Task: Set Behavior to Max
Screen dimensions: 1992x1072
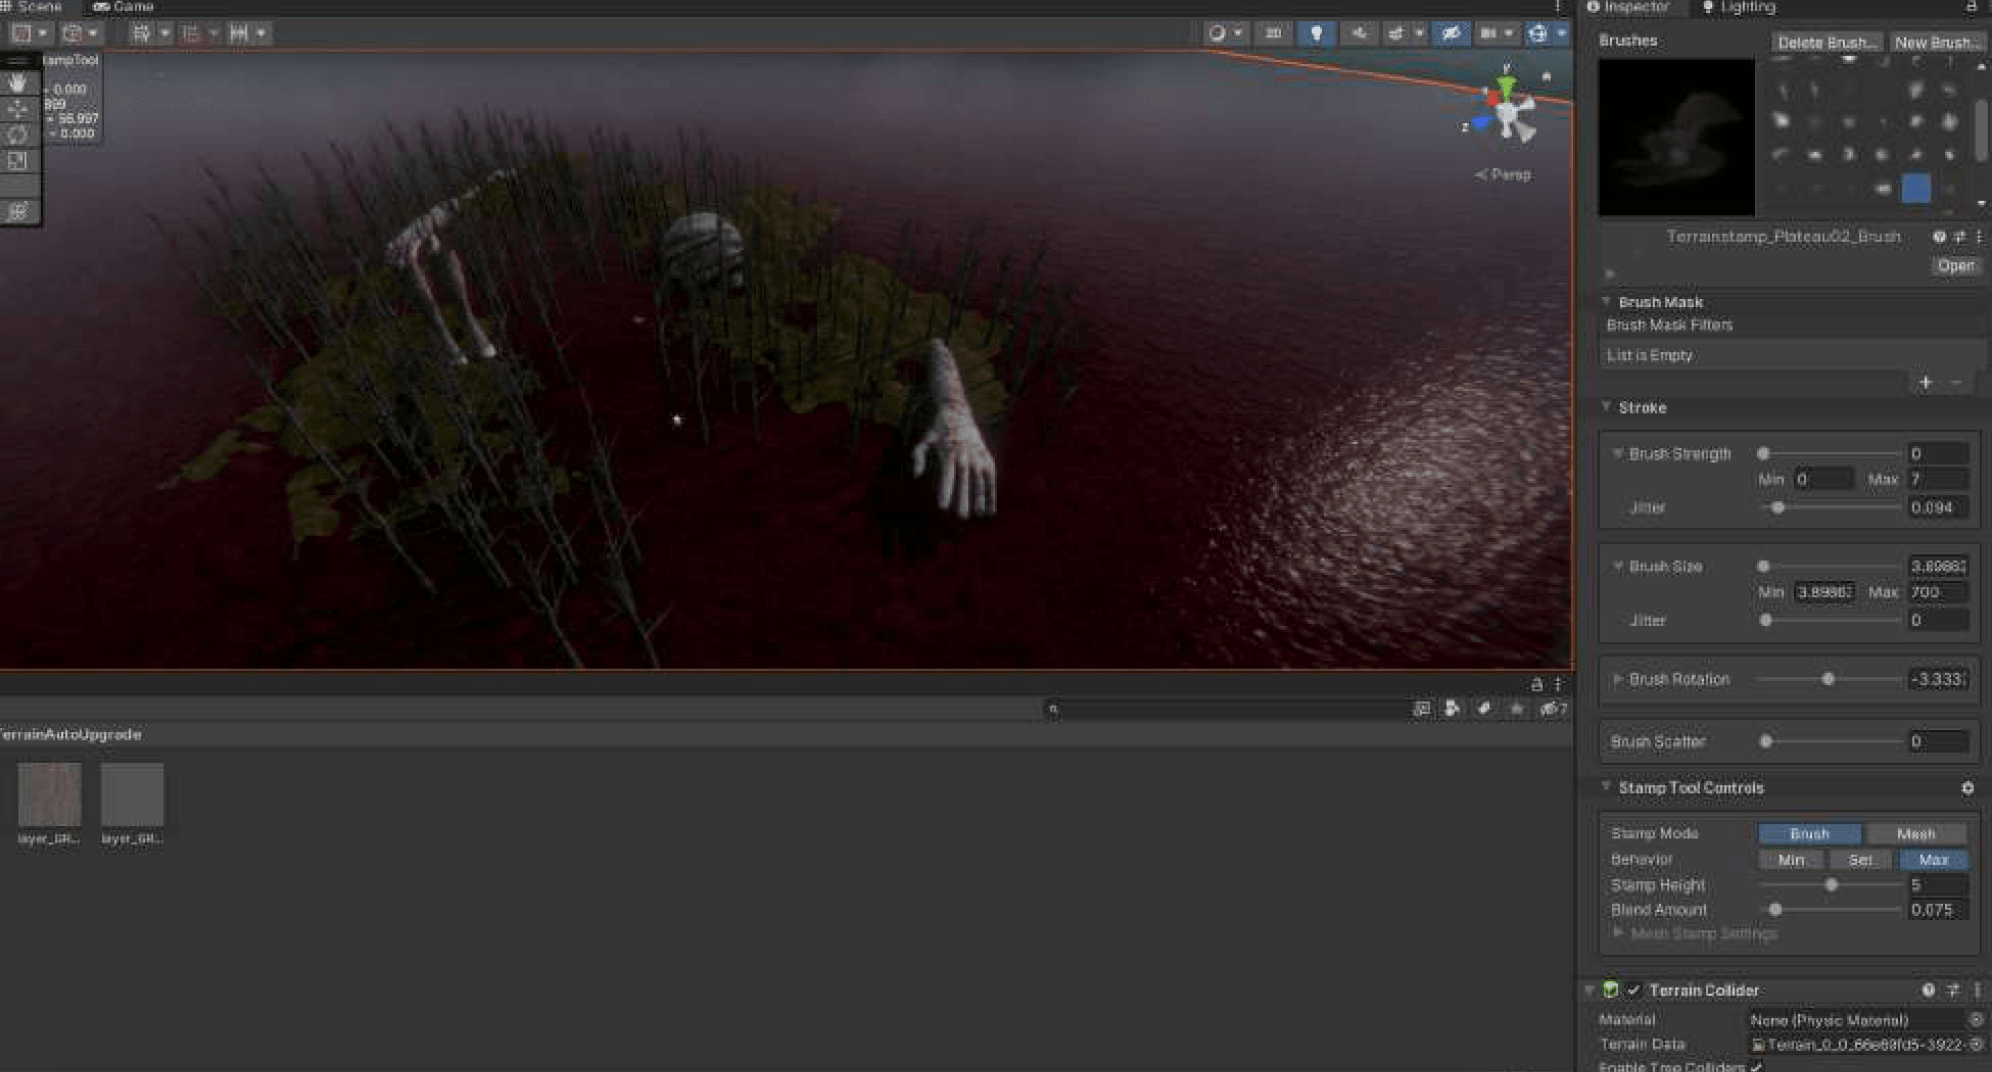Action: coord(1933,860)
